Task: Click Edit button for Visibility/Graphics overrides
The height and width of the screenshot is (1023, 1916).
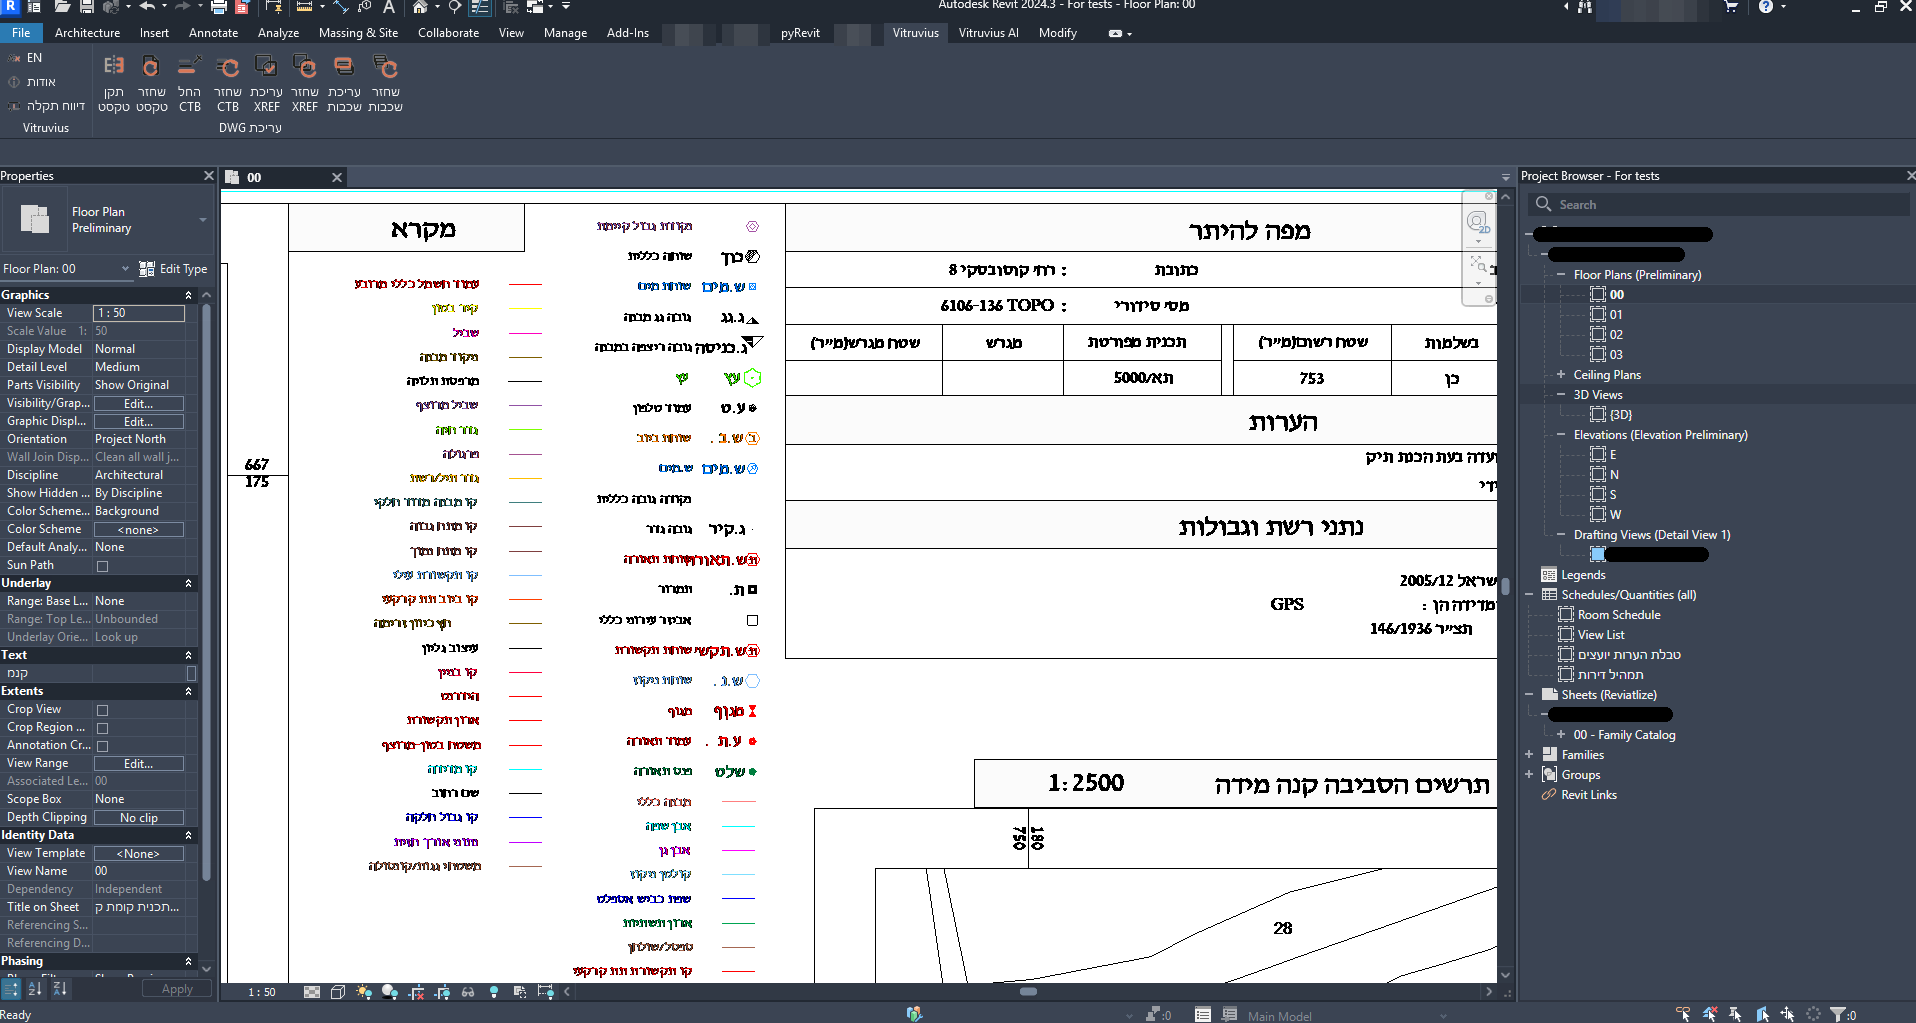Action: (x=139, y=404)
